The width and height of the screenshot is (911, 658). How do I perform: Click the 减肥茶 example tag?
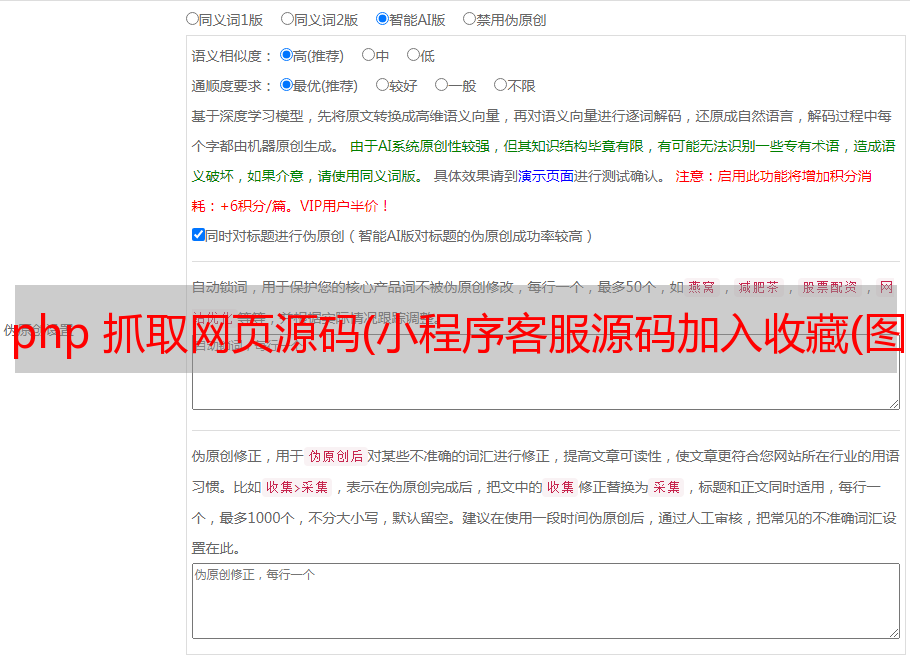pos(758,287)
